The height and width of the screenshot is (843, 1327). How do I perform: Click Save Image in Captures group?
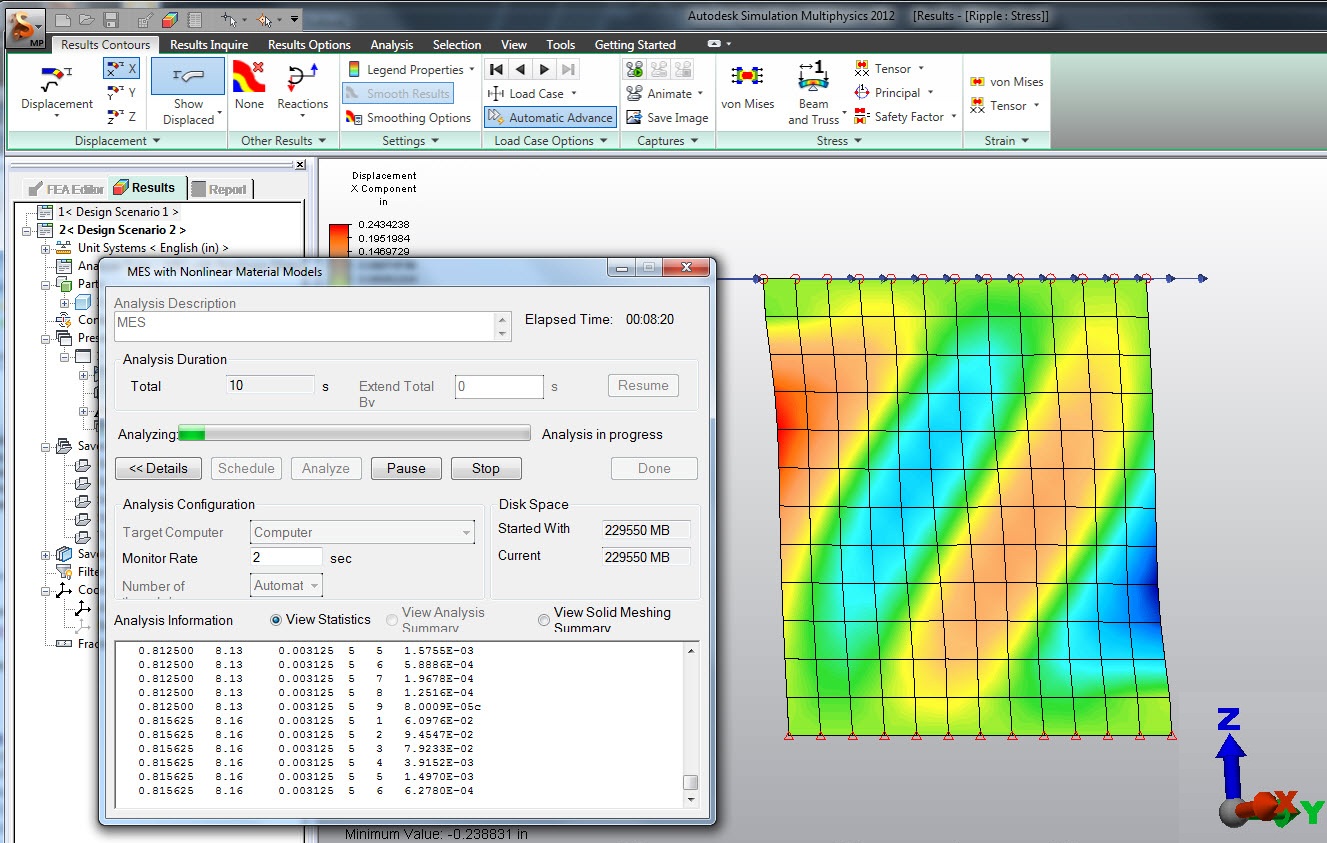666,117
